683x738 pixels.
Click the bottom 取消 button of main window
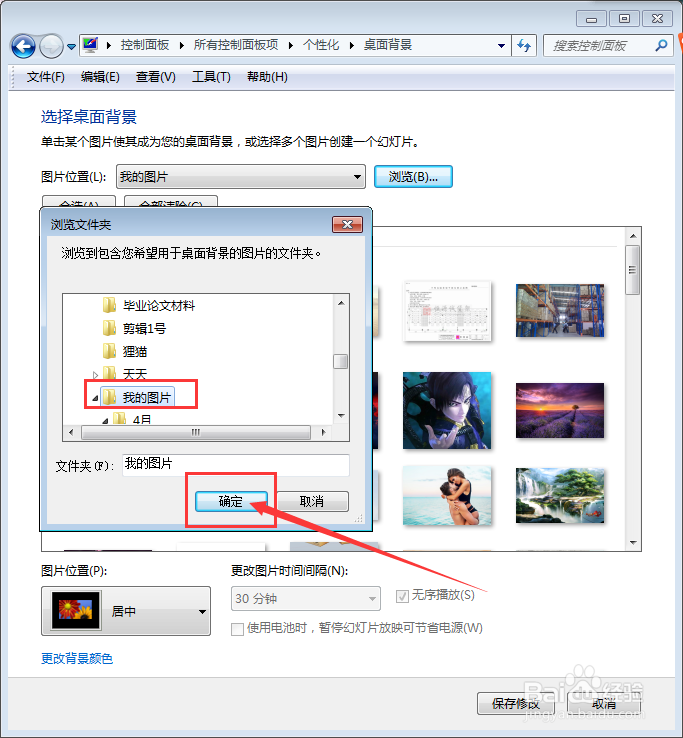click(x=604, y=704)
